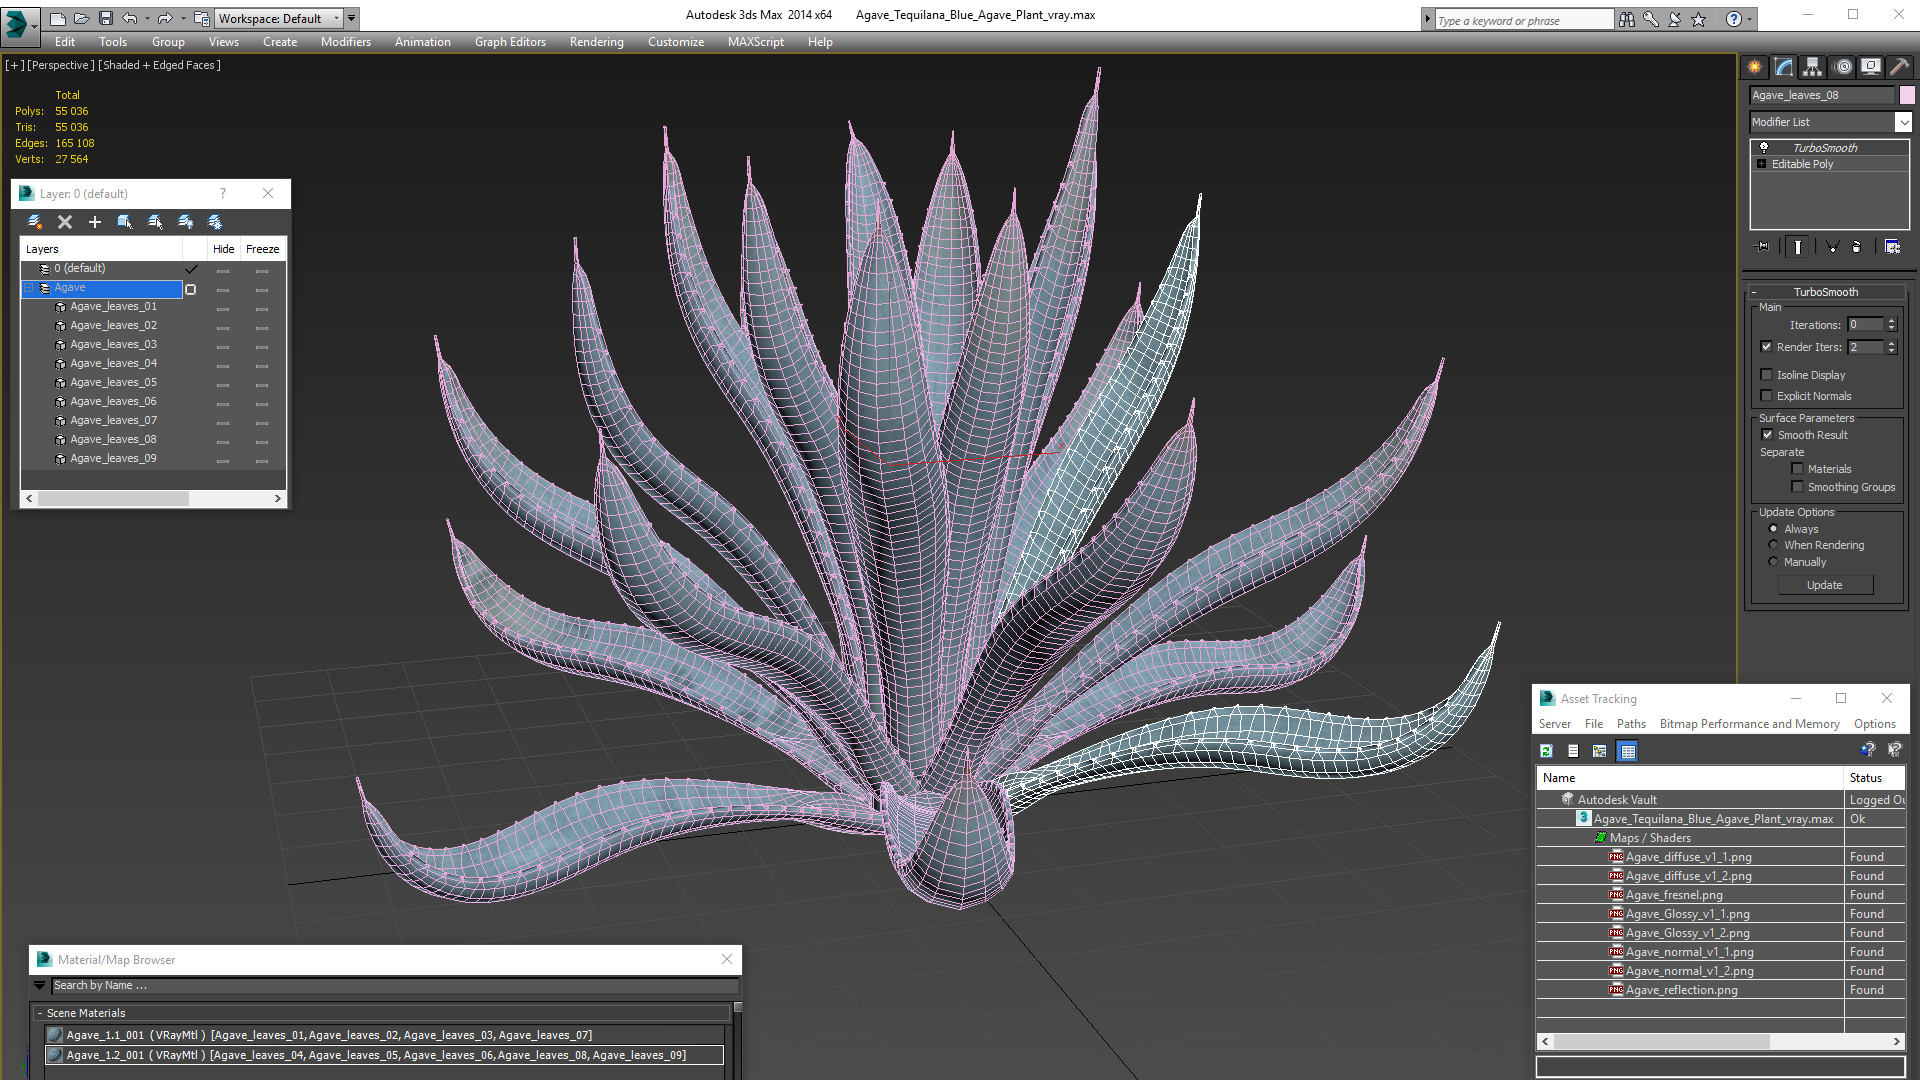Save the scene with floppy disk icon
1920x1080 pixels.
pyautogui.click(x=106, y=18)
